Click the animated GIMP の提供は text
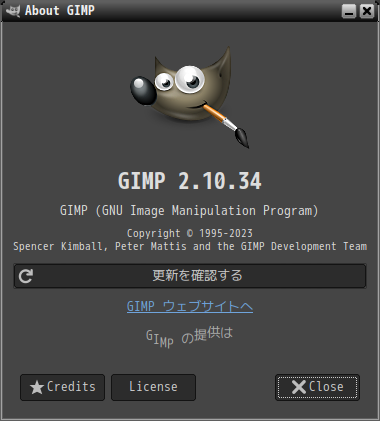Image resolution: width=380 pixels, height=421 pixels. [x=189, y=337]
